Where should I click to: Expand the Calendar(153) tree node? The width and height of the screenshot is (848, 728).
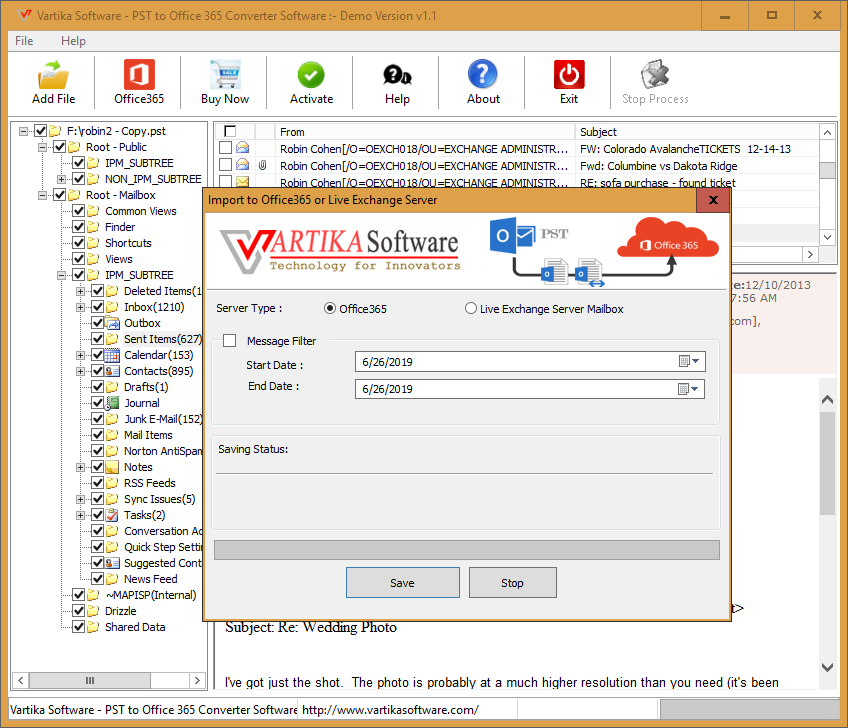coord(81,355)
